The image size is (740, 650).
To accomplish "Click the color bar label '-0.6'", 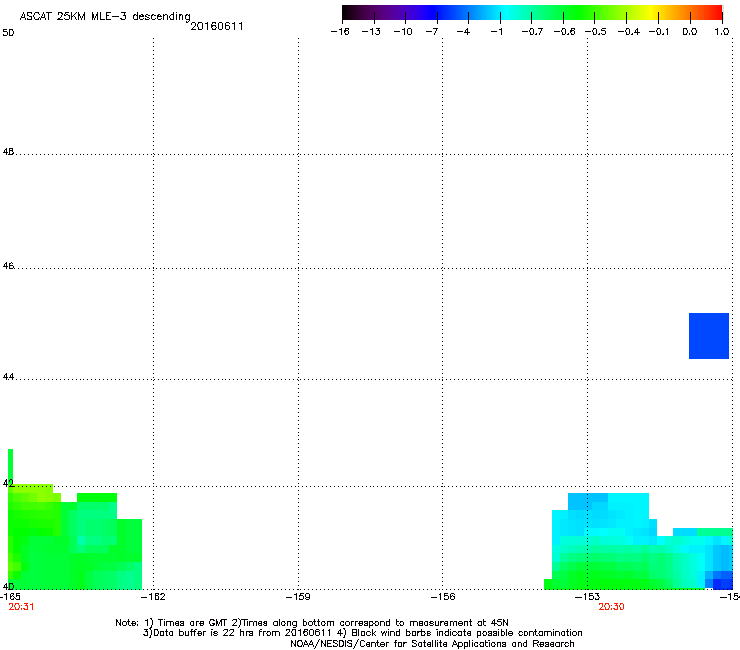I will click(x=564, y=32).
